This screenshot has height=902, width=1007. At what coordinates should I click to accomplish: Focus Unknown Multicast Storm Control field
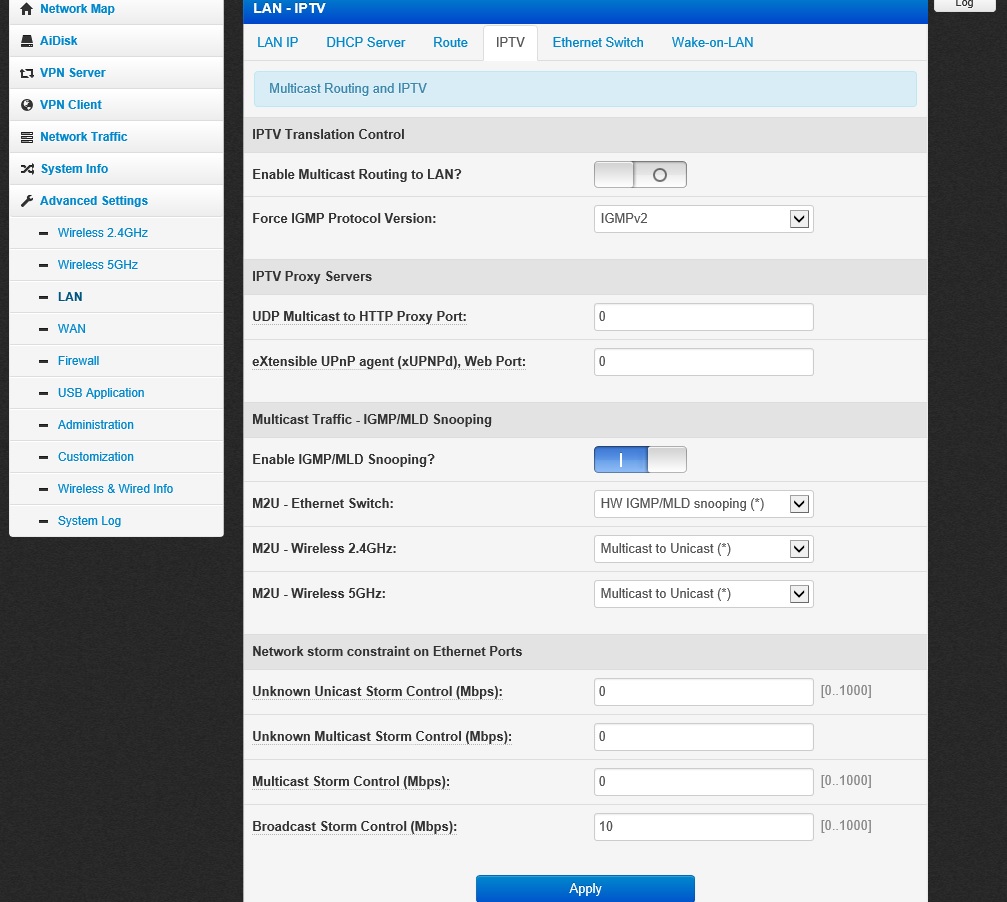pos(703,737)
